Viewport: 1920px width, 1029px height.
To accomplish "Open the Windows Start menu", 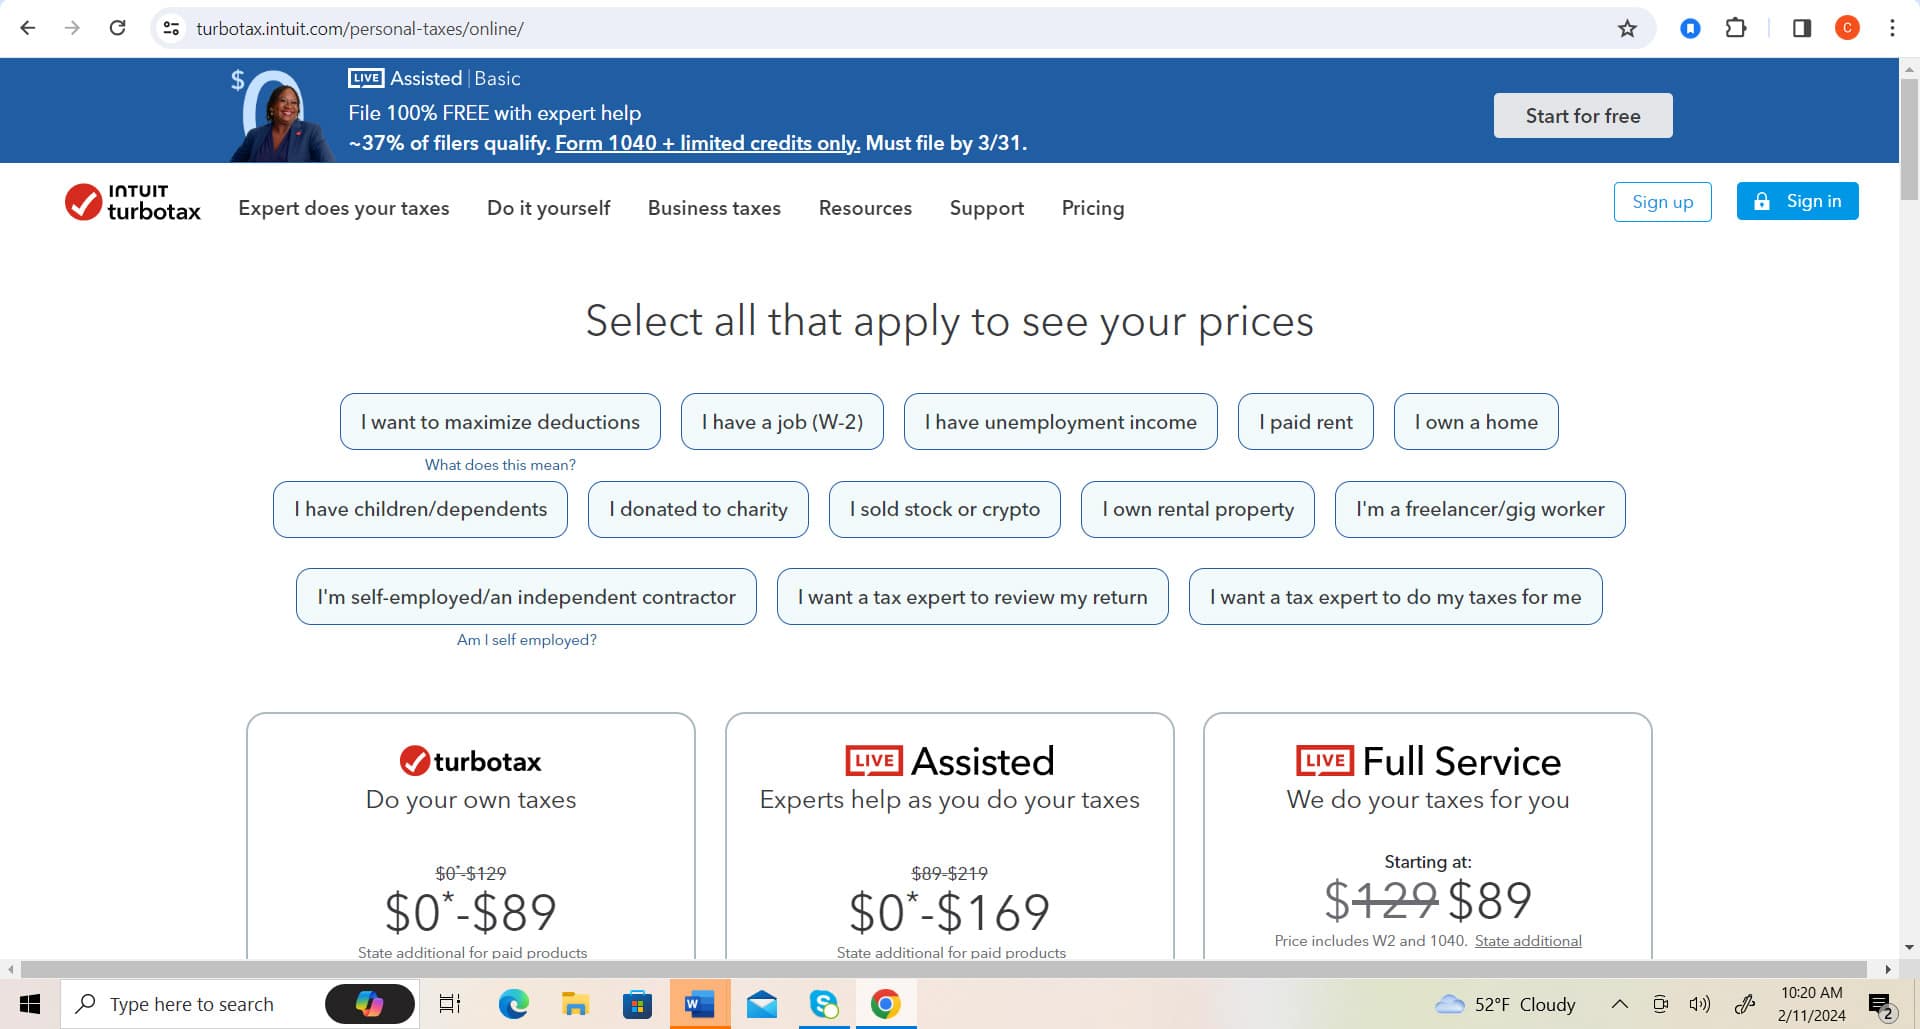I will [x=30, y=1004].
